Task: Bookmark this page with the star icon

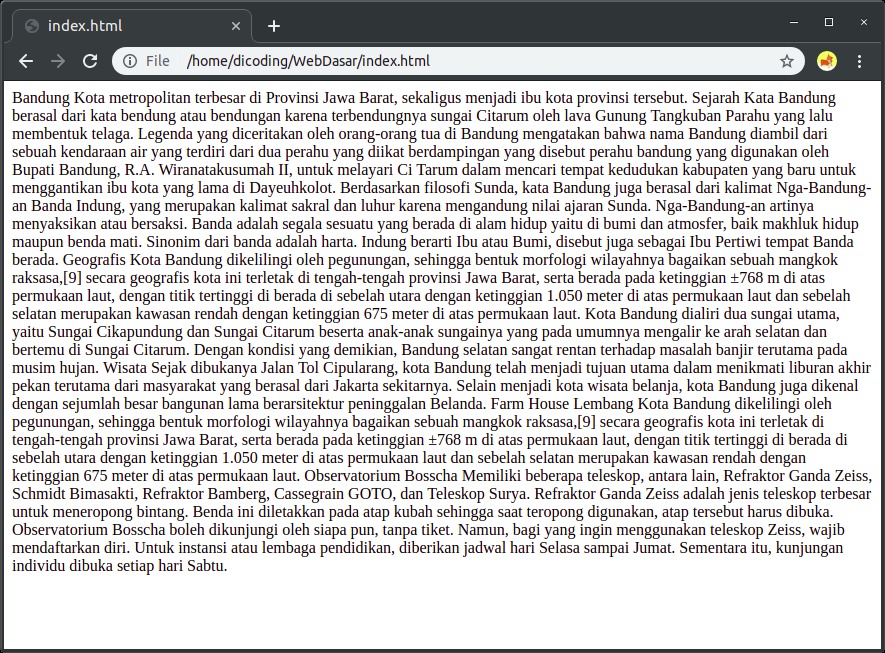Action: 787,61
